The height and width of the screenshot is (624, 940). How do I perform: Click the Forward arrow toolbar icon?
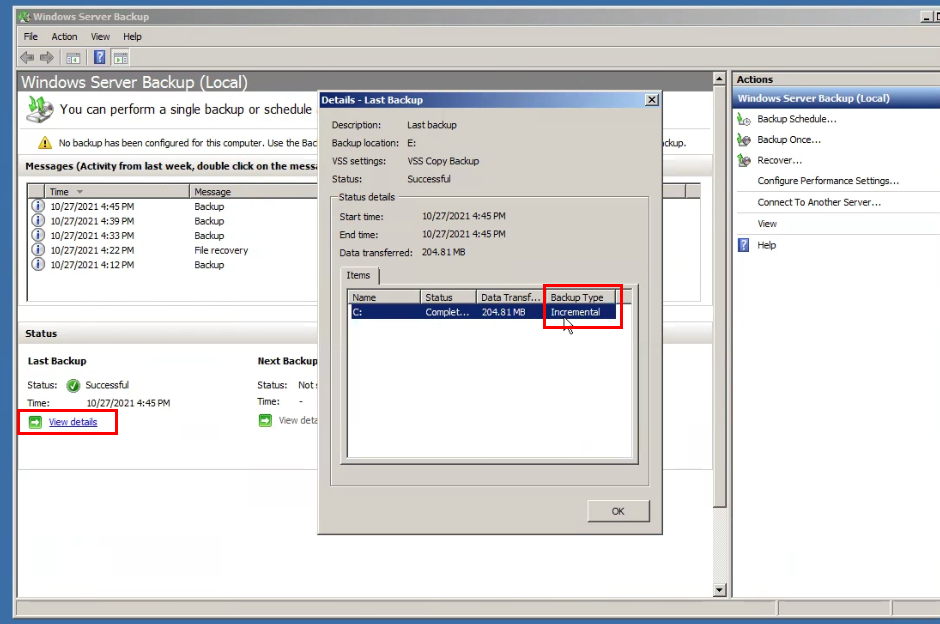(x=47, y=58)
